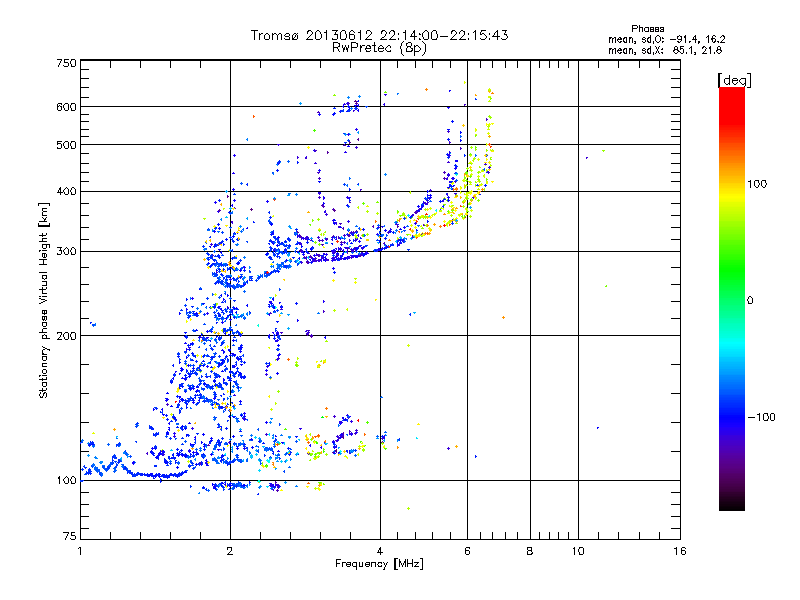Screen dimensions: 800x600
Task: Click the y-axis tick label '300'
Action: 66,252
